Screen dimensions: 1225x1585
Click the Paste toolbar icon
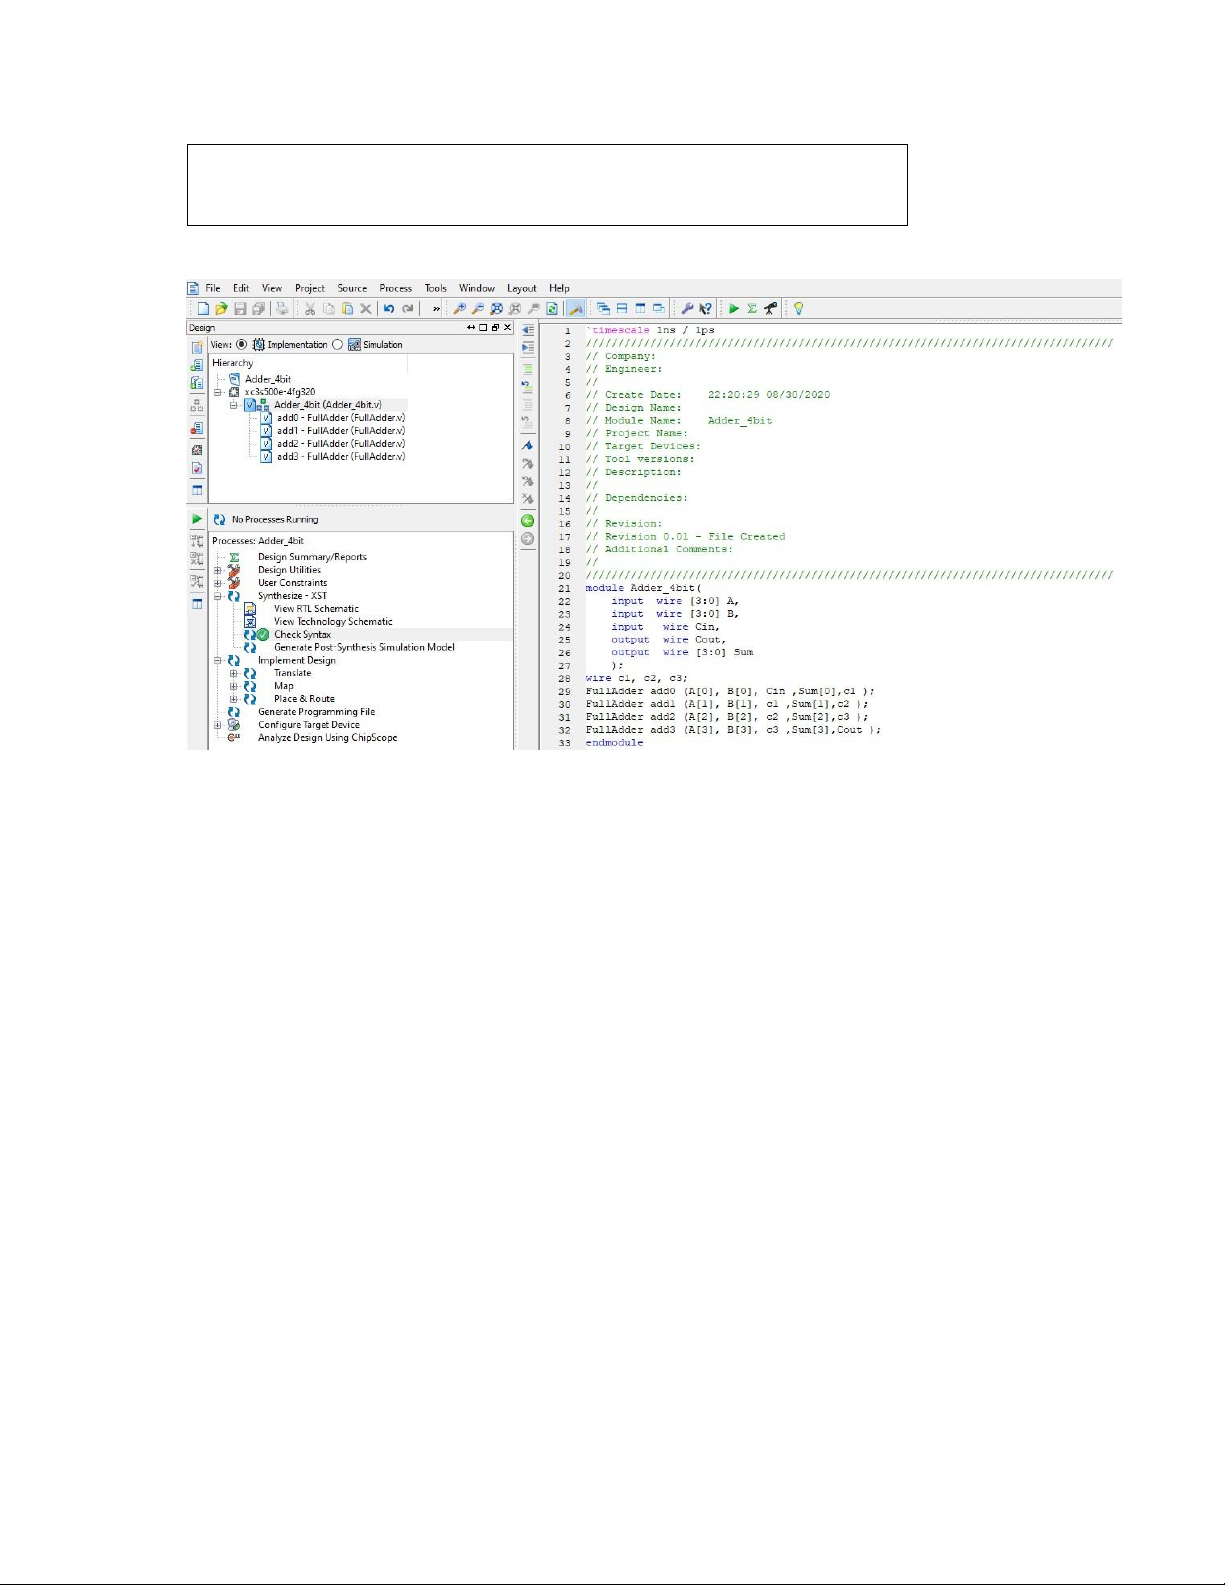point(347,309)
